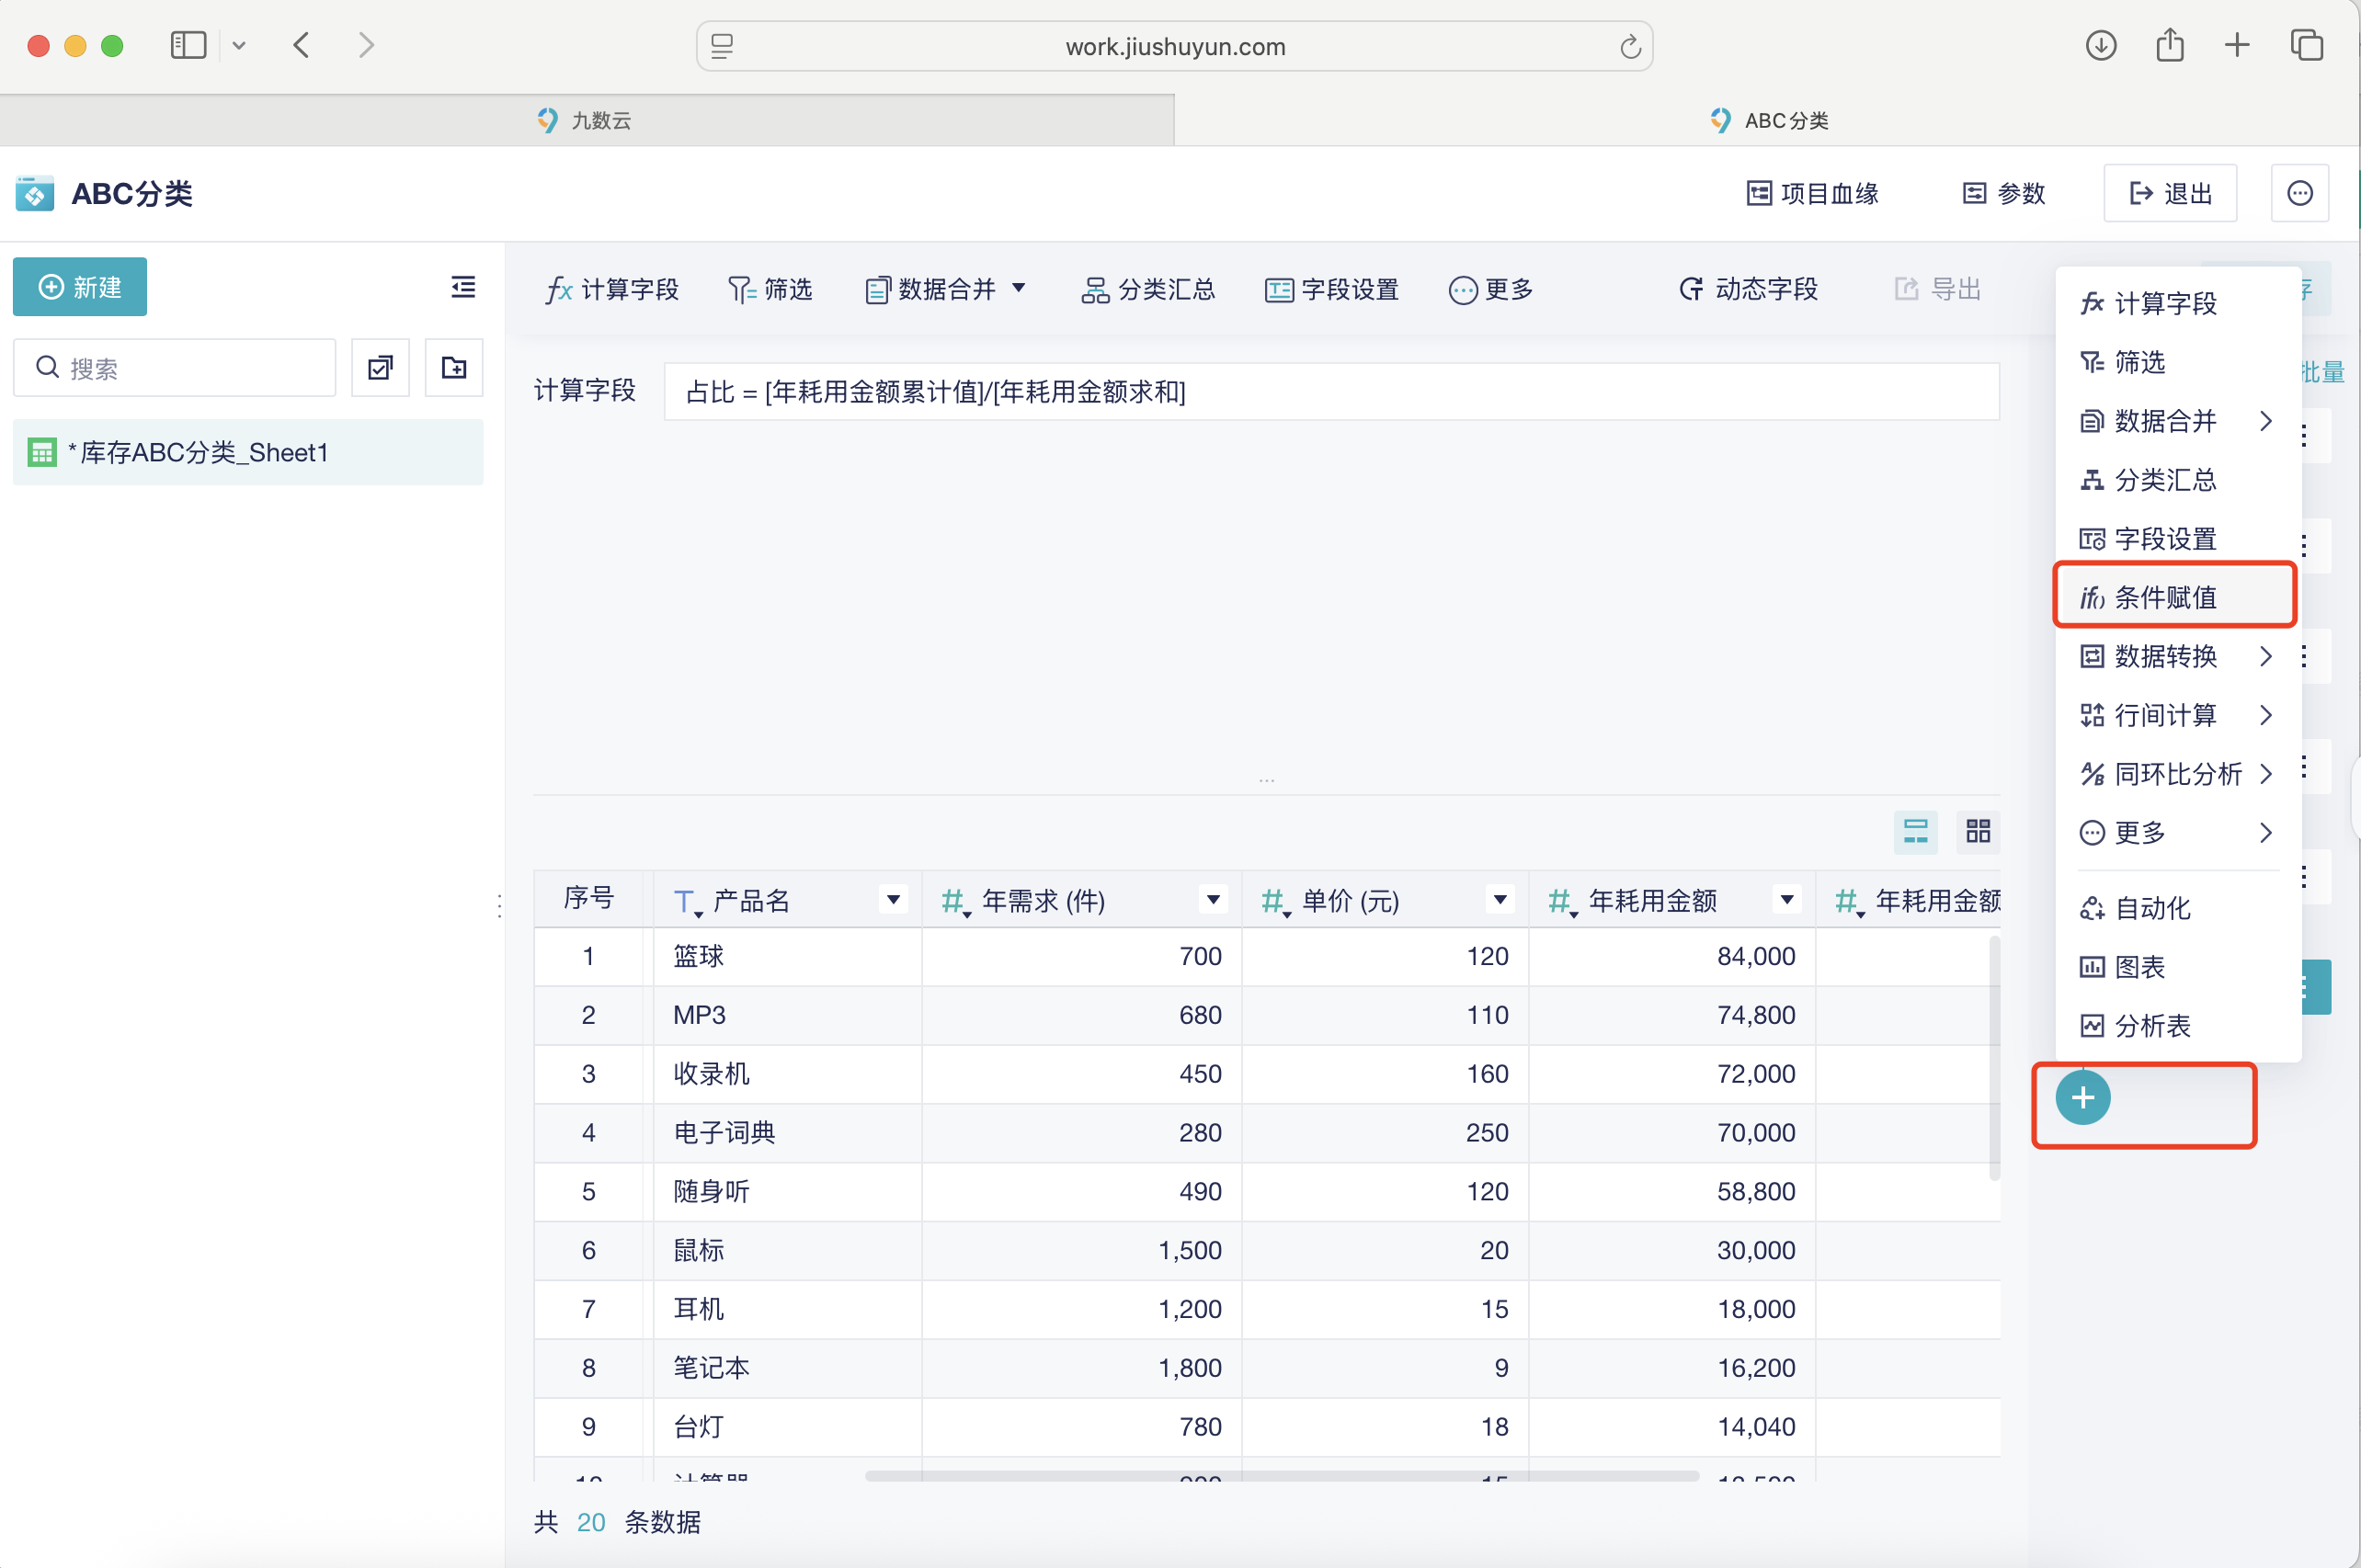Click the sidebar search field

(x=175, y=367)
